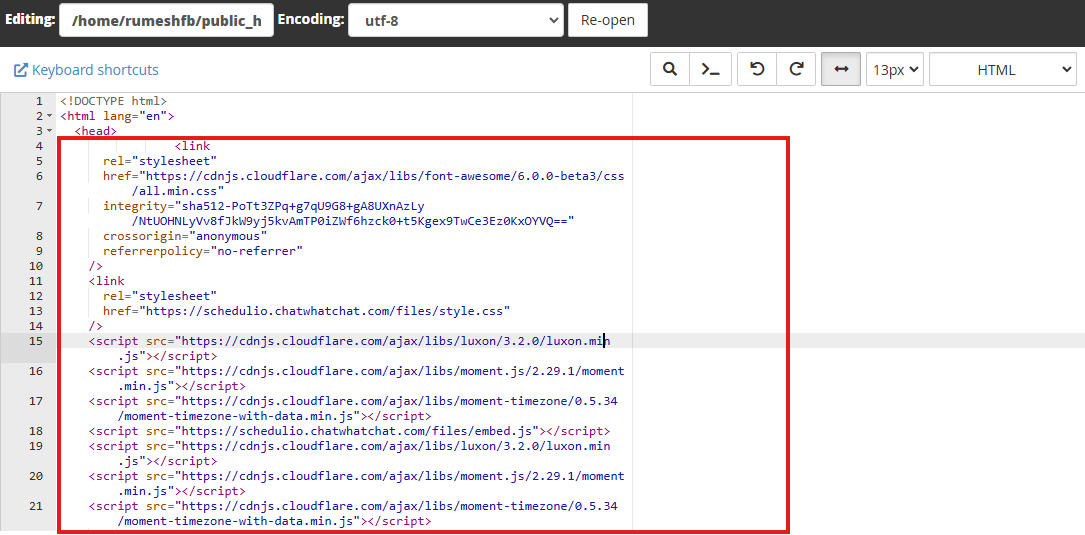1085x535 pixels.
Task: Collapse the head tag fold on line 3
Action: tap(50, 131)
